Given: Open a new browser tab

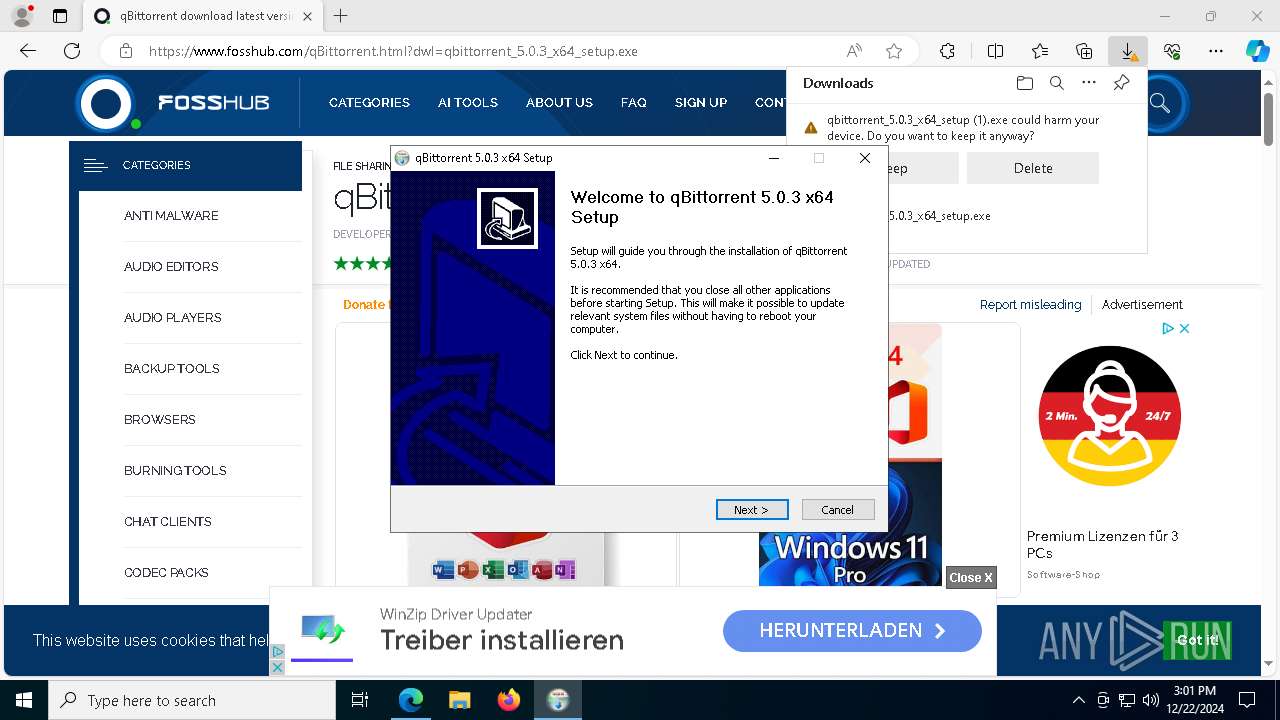Looking at the screenshot, I should click(341, 16).
